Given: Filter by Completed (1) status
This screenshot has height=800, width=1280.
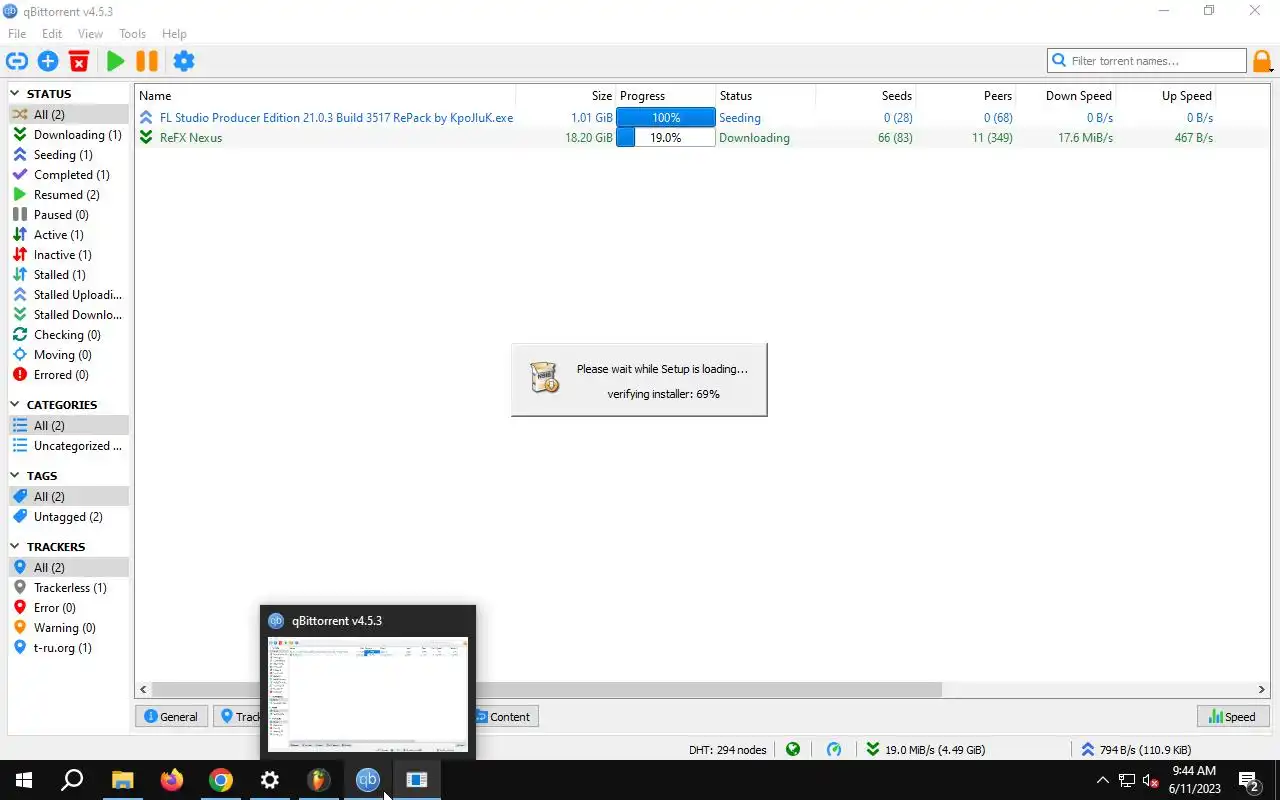Looking at the screenshot, I should (68, 175).
